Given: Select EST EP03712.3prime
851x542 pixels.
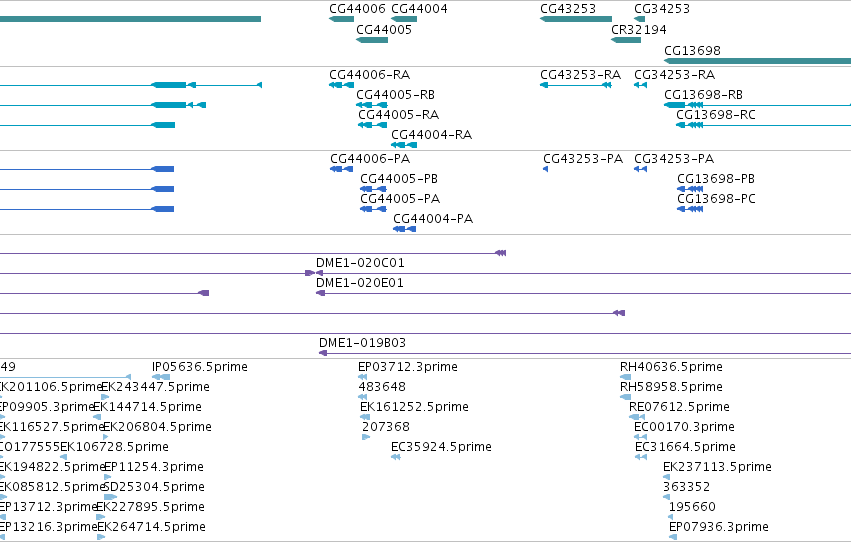Looking at the screenshot, I should 408,367.
